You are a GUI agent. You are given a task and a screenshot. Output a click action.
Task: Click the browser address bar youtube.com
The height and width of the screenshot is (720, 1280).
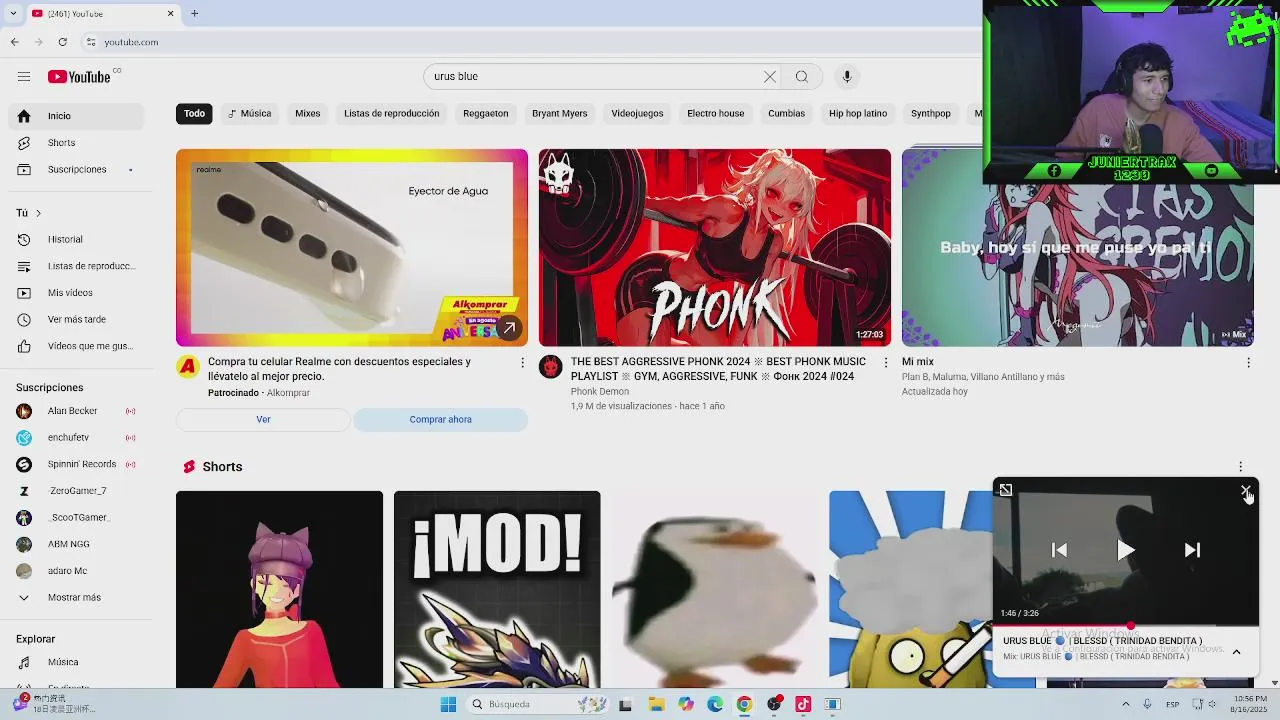[131, 42]
